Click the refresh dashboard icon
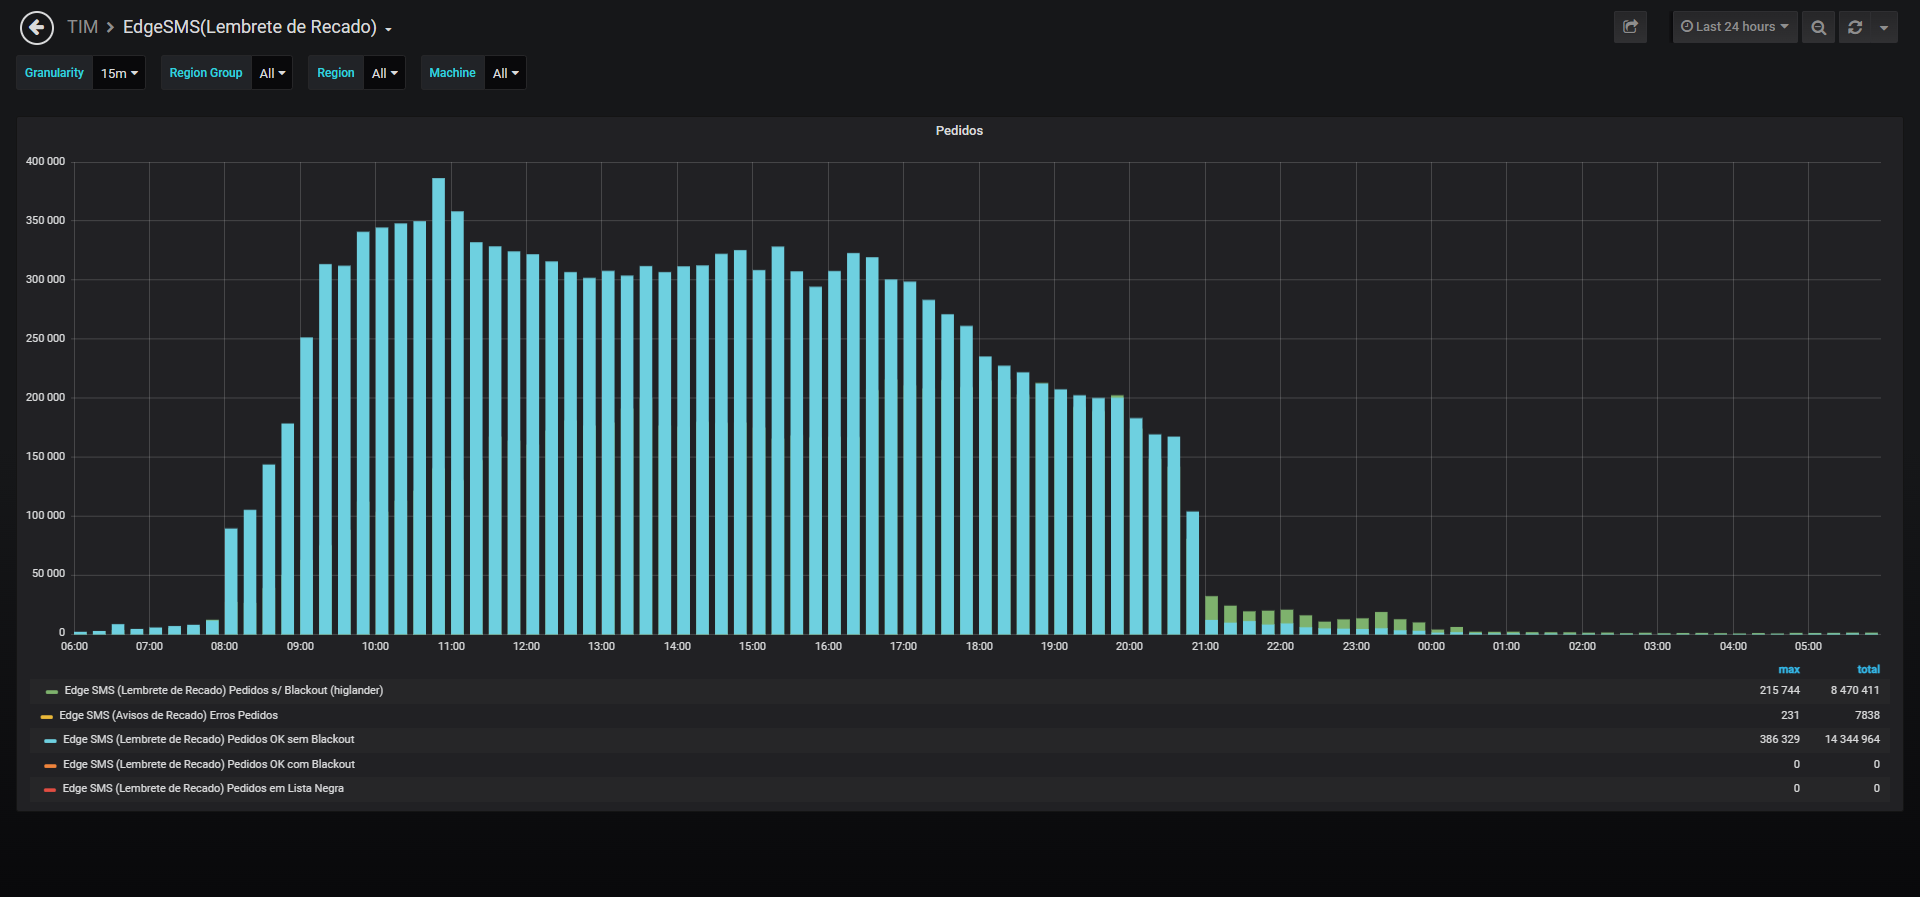 point(1855,27)
